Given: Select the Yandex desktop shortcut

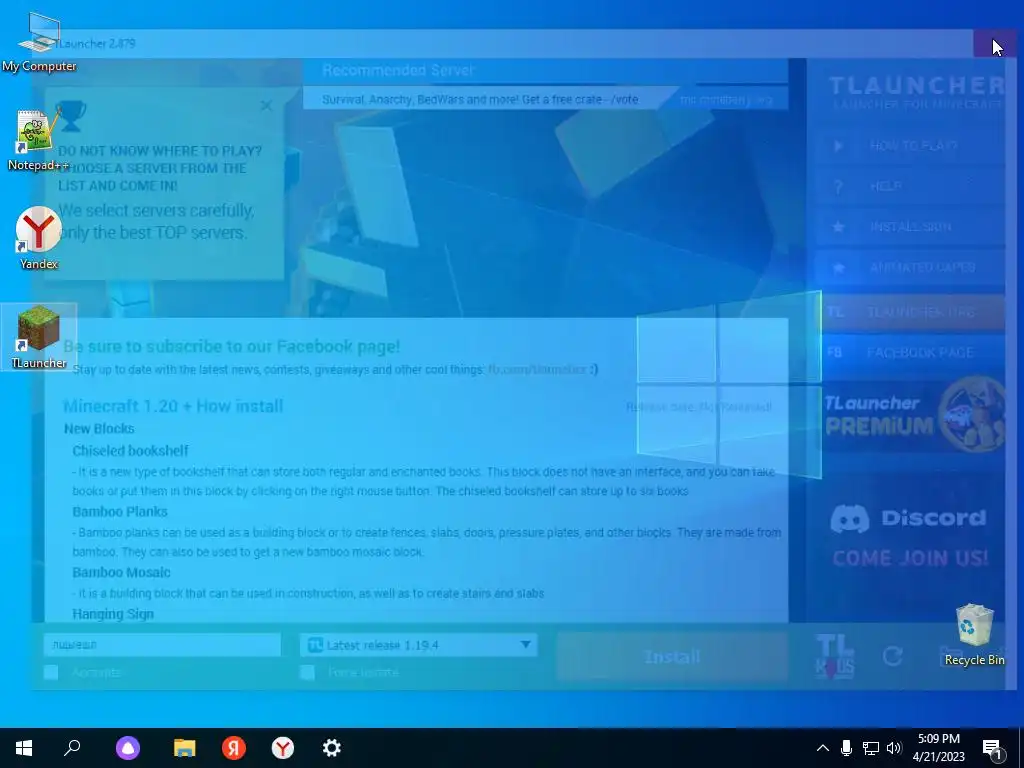Looking at the screenshot, I should click(39, 238).
